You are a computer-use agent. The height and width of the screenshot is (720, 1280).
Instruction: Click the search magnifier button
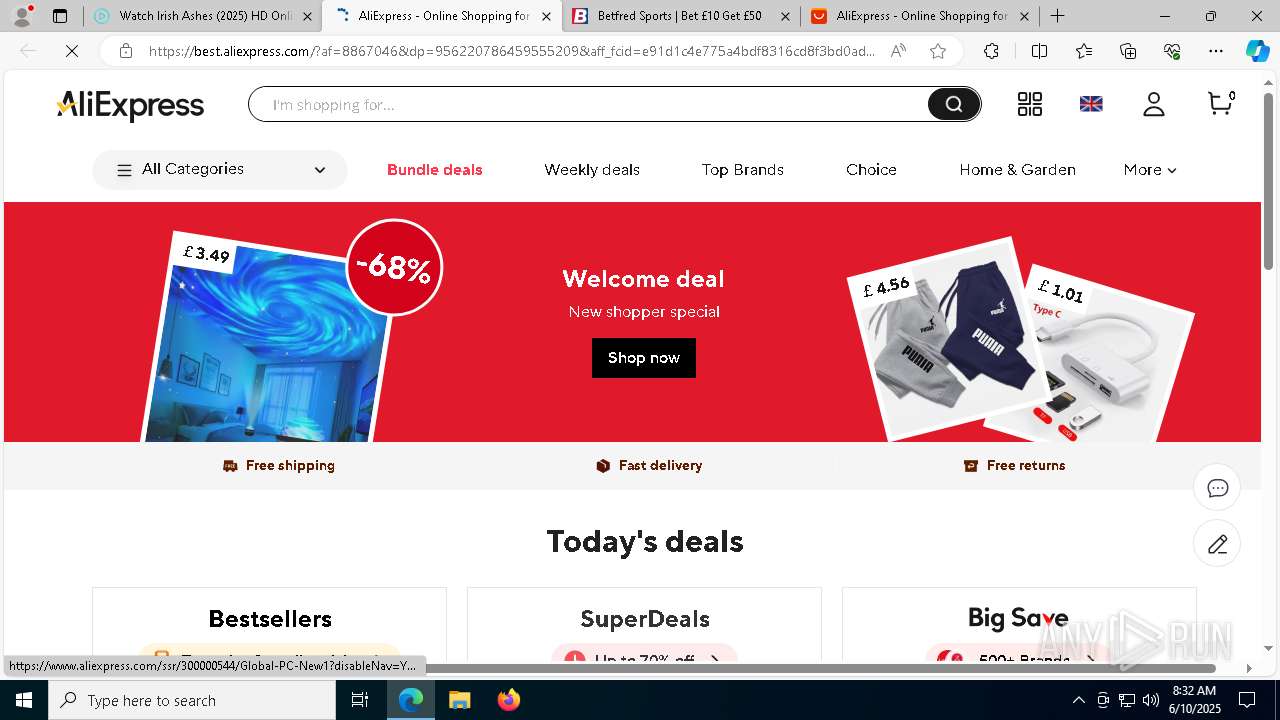click(x=954, y=104)
